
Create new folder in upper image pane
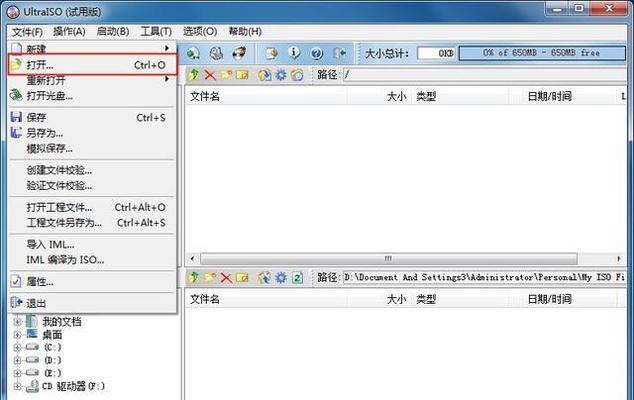(226, 75)
